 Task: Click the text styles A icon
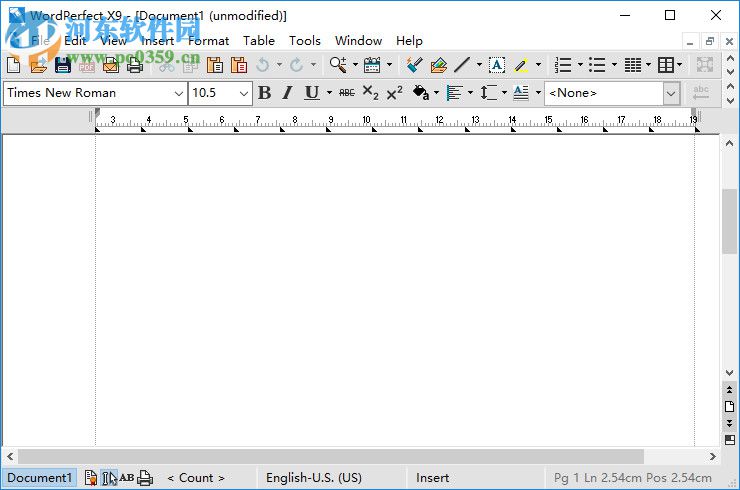point(521,93)
